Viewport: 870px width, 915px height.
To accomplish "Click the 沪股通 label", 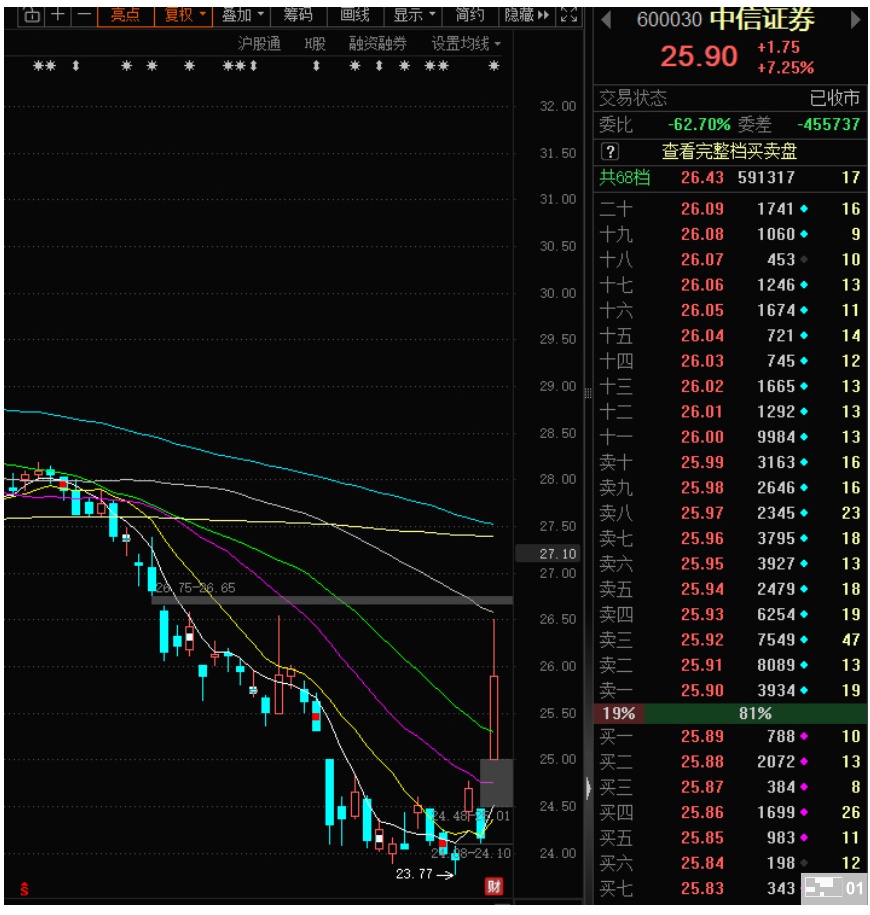I will pos(259,43).
